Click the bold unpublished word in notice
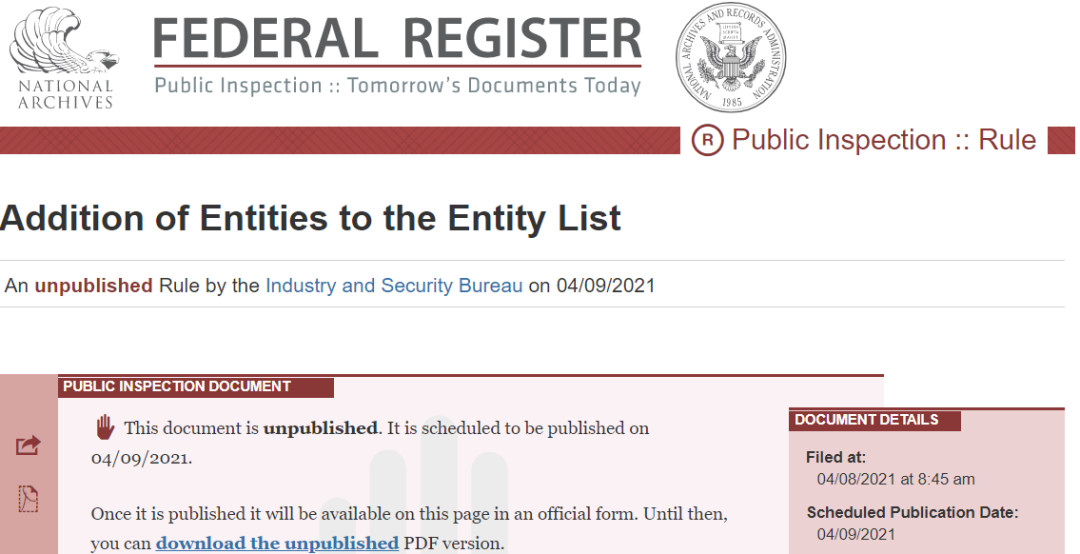 coord(321,428)
